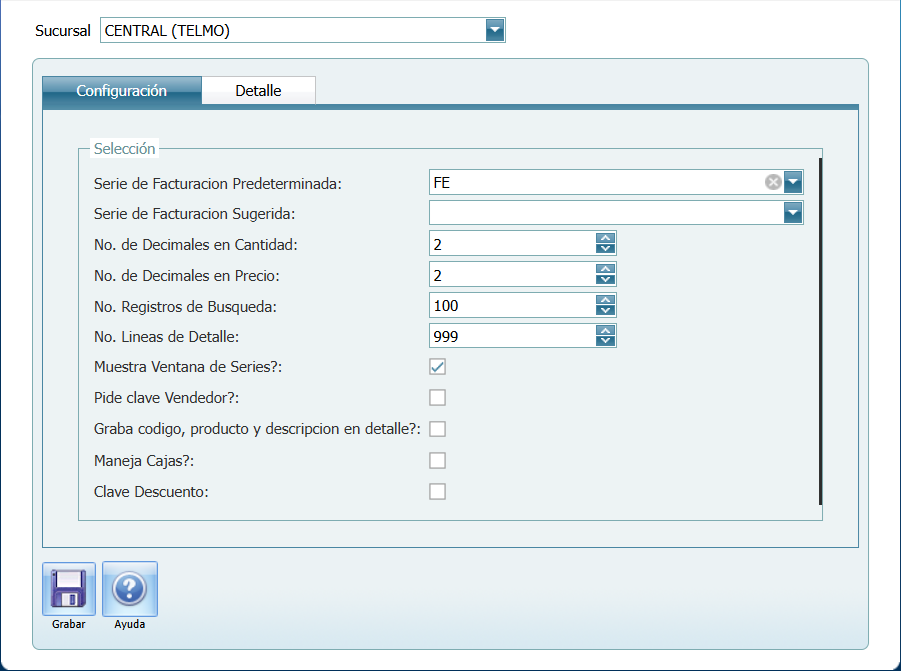The height and width of the screenshot is (671, 901).
Task: Enable graba codigo, producto y descripcion en detalle
Action: tap(437, 428)
